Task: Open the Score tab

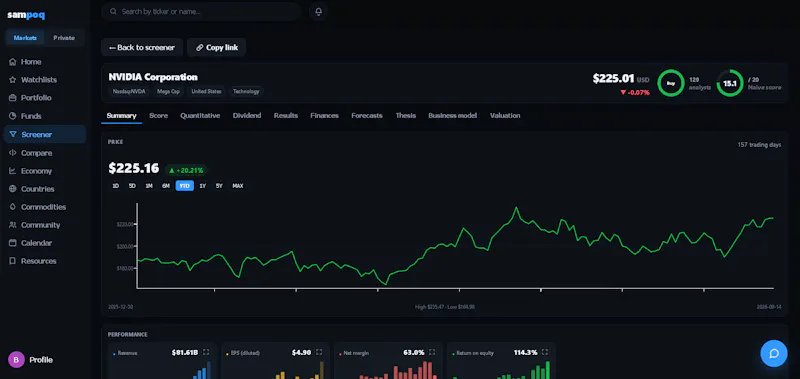Action: tap(158, 116)
